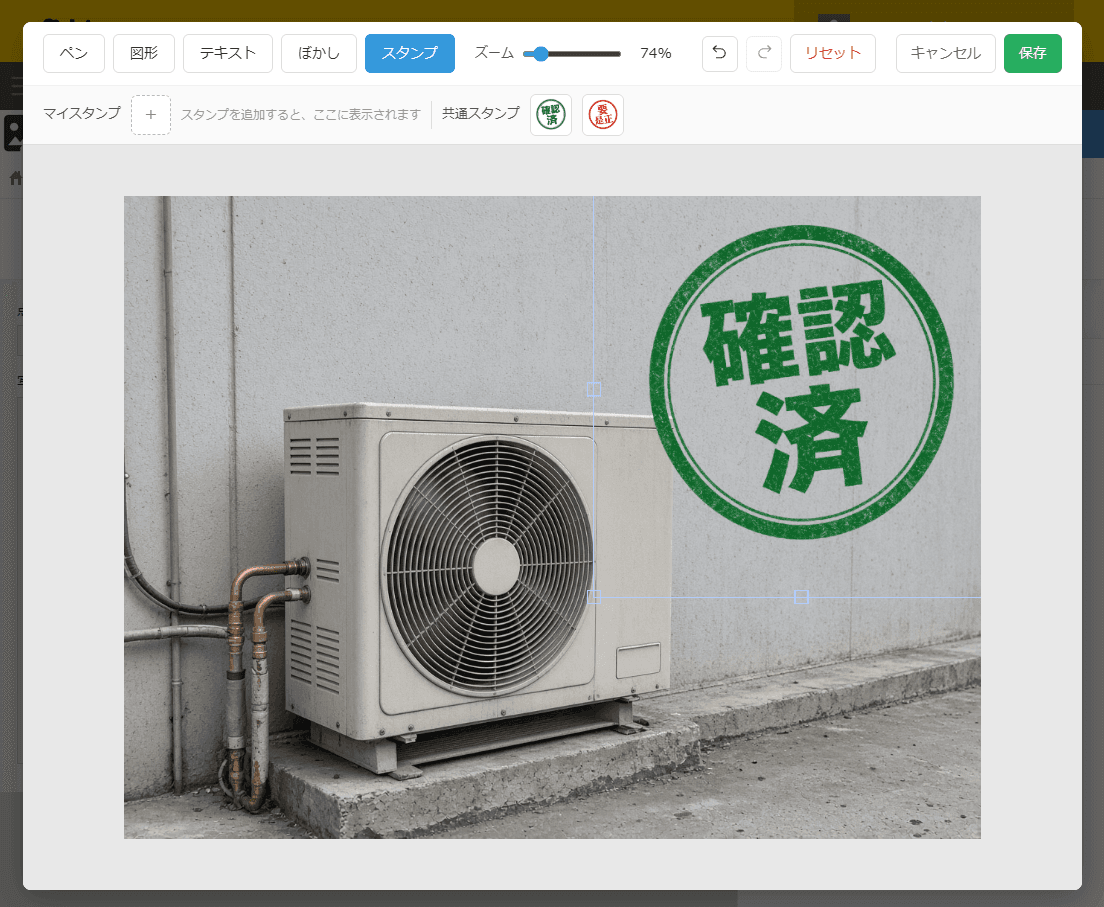Choose the ぼかし blur tool

coord(319,54)
